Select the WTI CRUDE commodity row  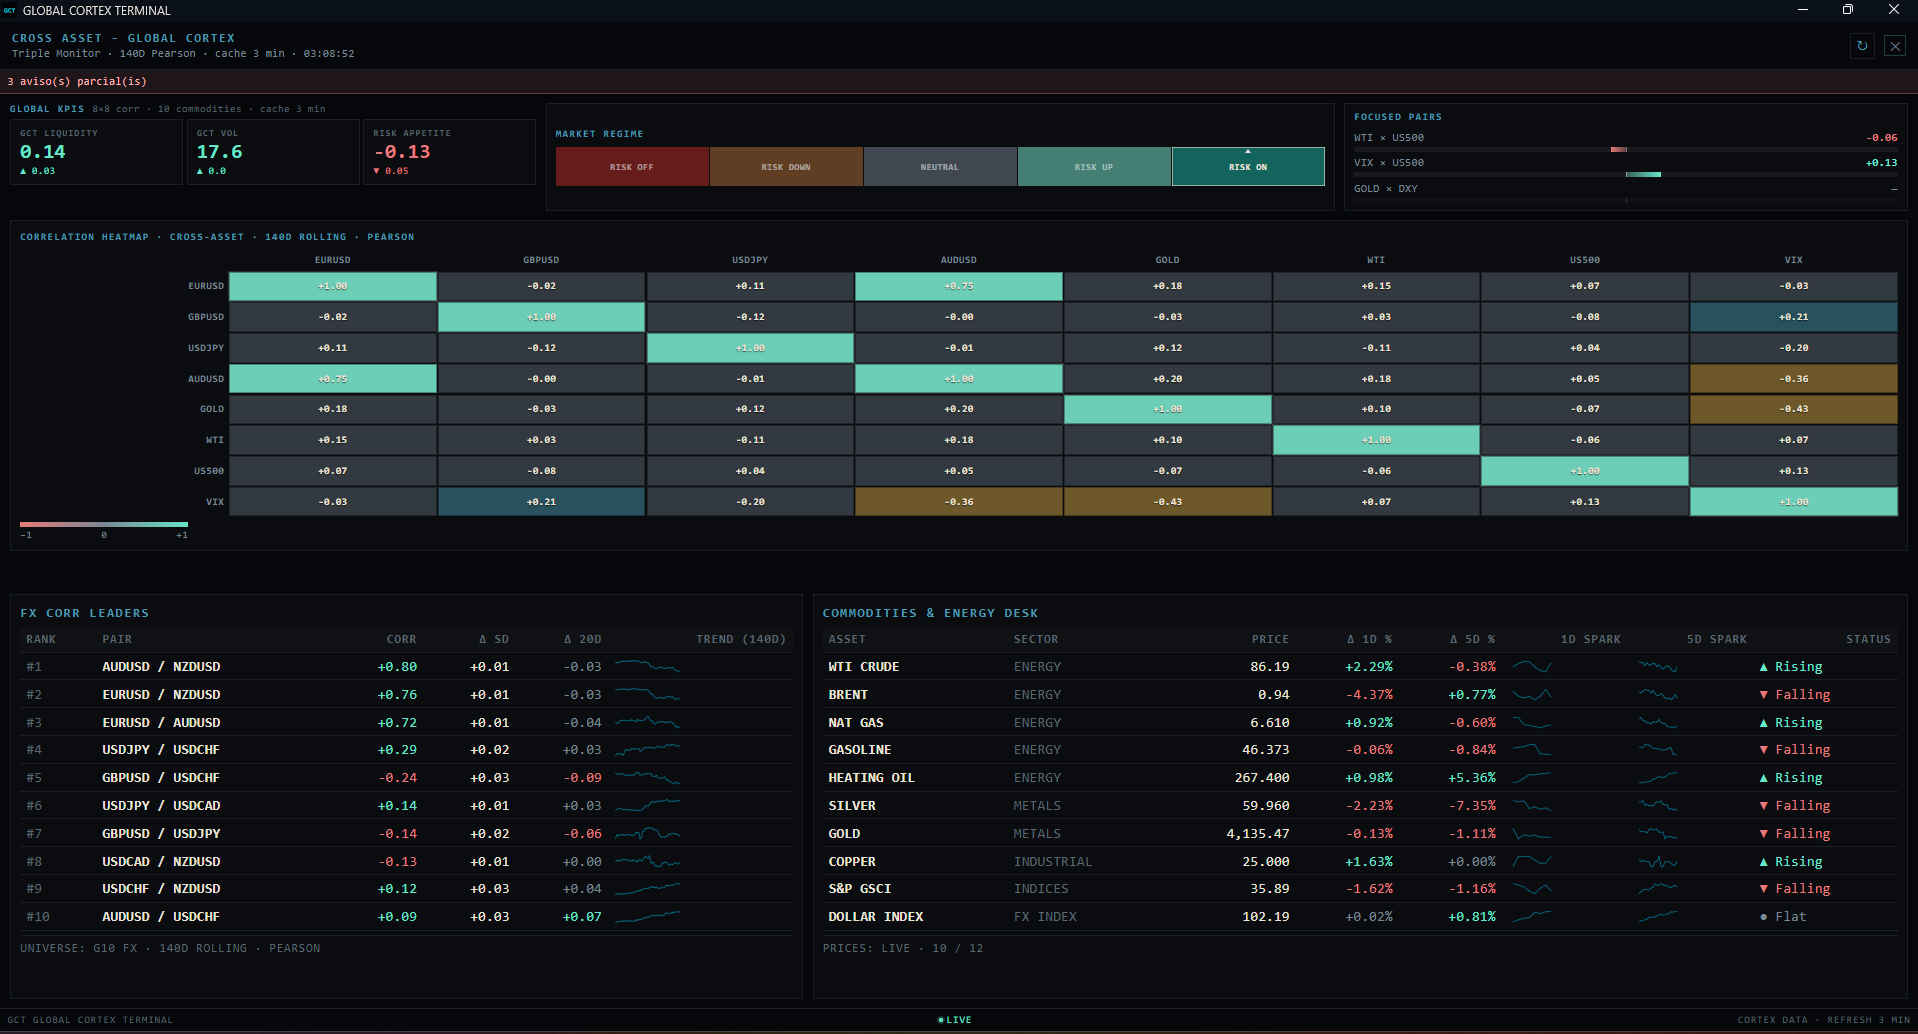point(1360,667)
